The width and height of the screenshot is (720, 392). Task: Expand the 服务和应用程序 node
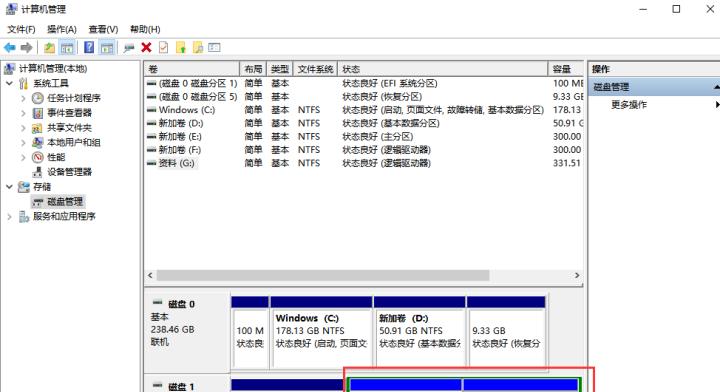(10, 216)
